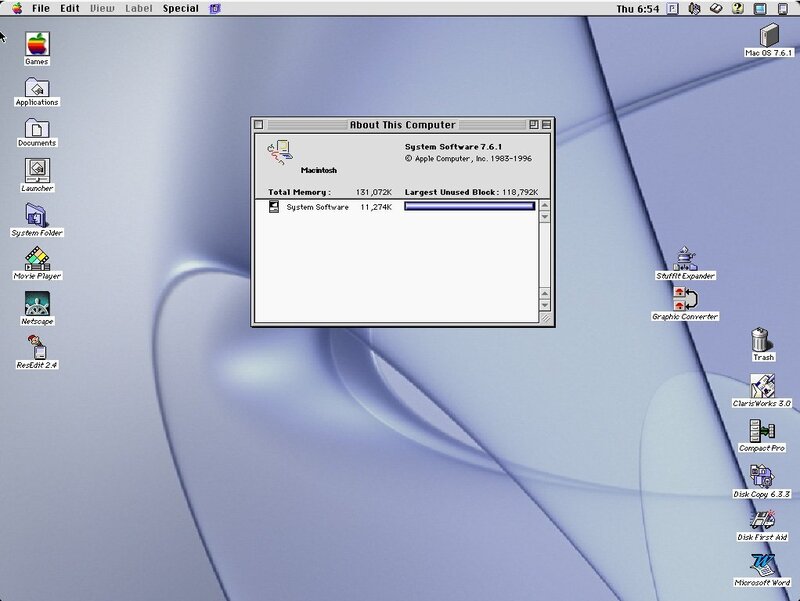Screen dimensions: 800x601
Task: Select the ClarisWorks 3.0 icon
Action: coord(763,385)
